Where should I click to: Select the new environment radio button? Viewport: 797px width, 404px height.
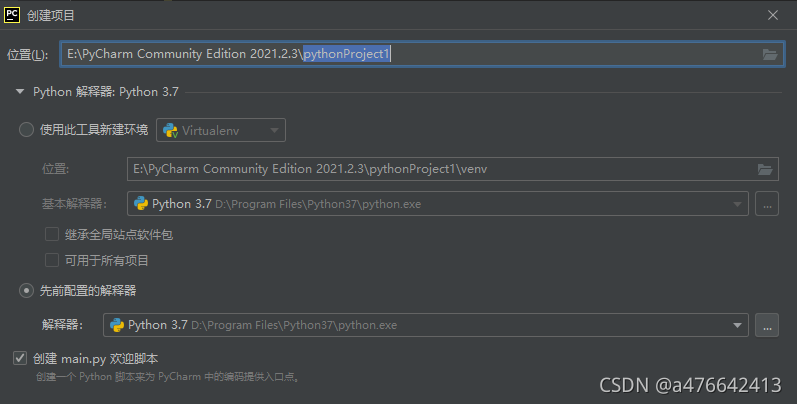pos(26,130)
